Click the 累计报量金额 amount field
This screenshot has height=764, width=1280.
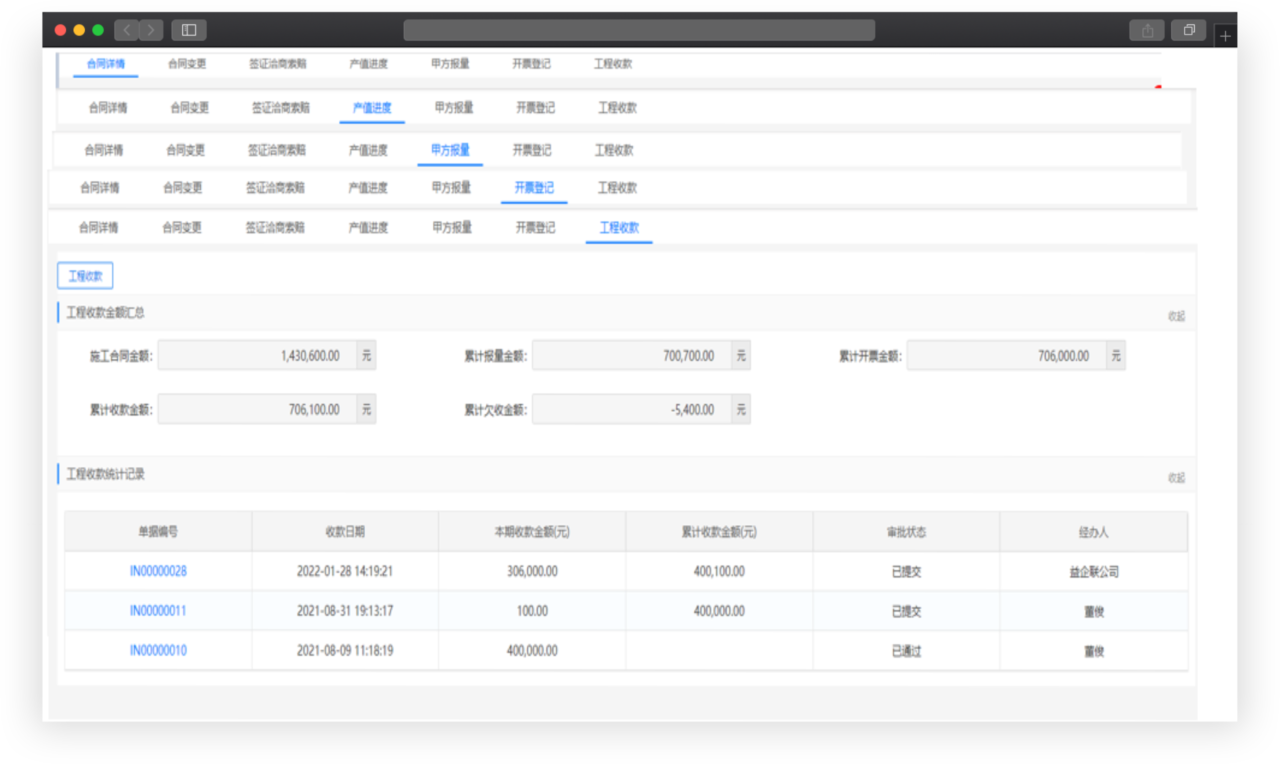[x=631, y=356]
